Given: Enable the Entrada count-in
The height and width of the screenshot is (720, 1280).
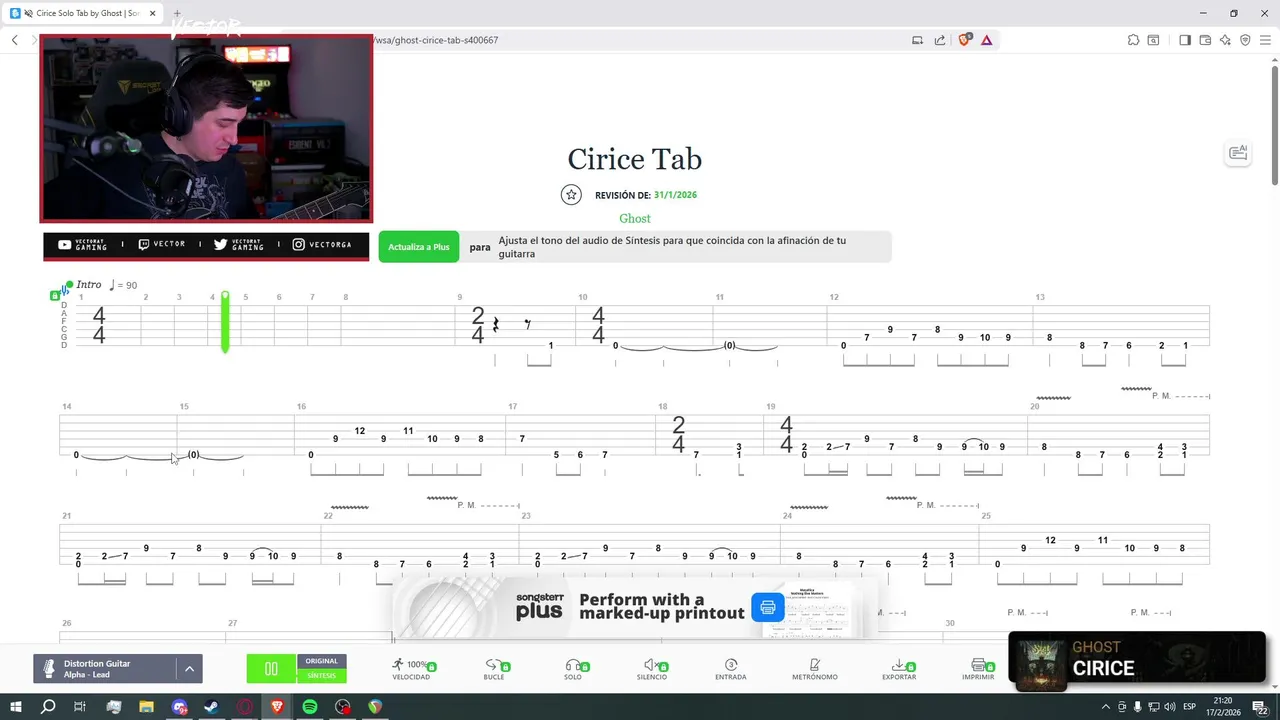Looking at the screenshot, I should pos(731,669).
